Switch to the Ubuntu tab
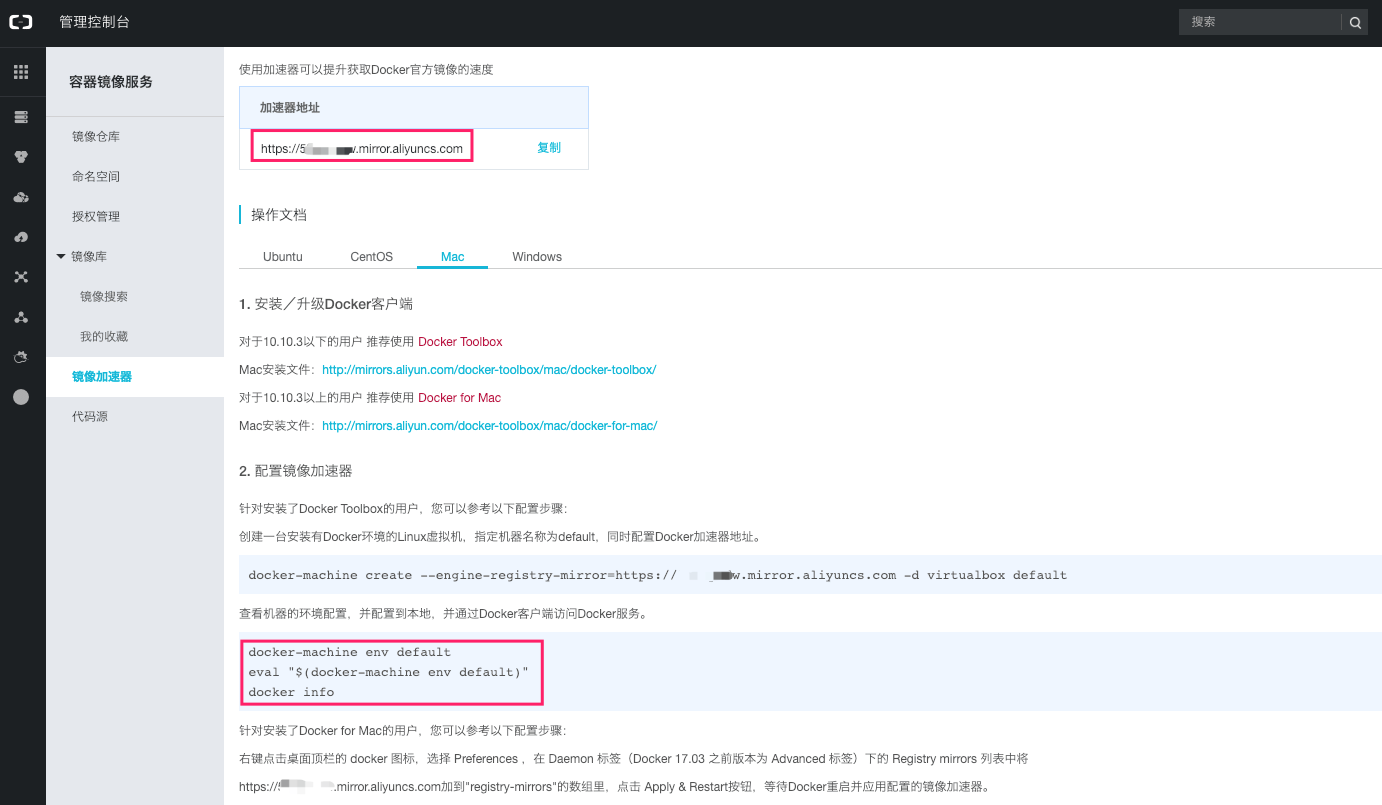 pos(283,257)
